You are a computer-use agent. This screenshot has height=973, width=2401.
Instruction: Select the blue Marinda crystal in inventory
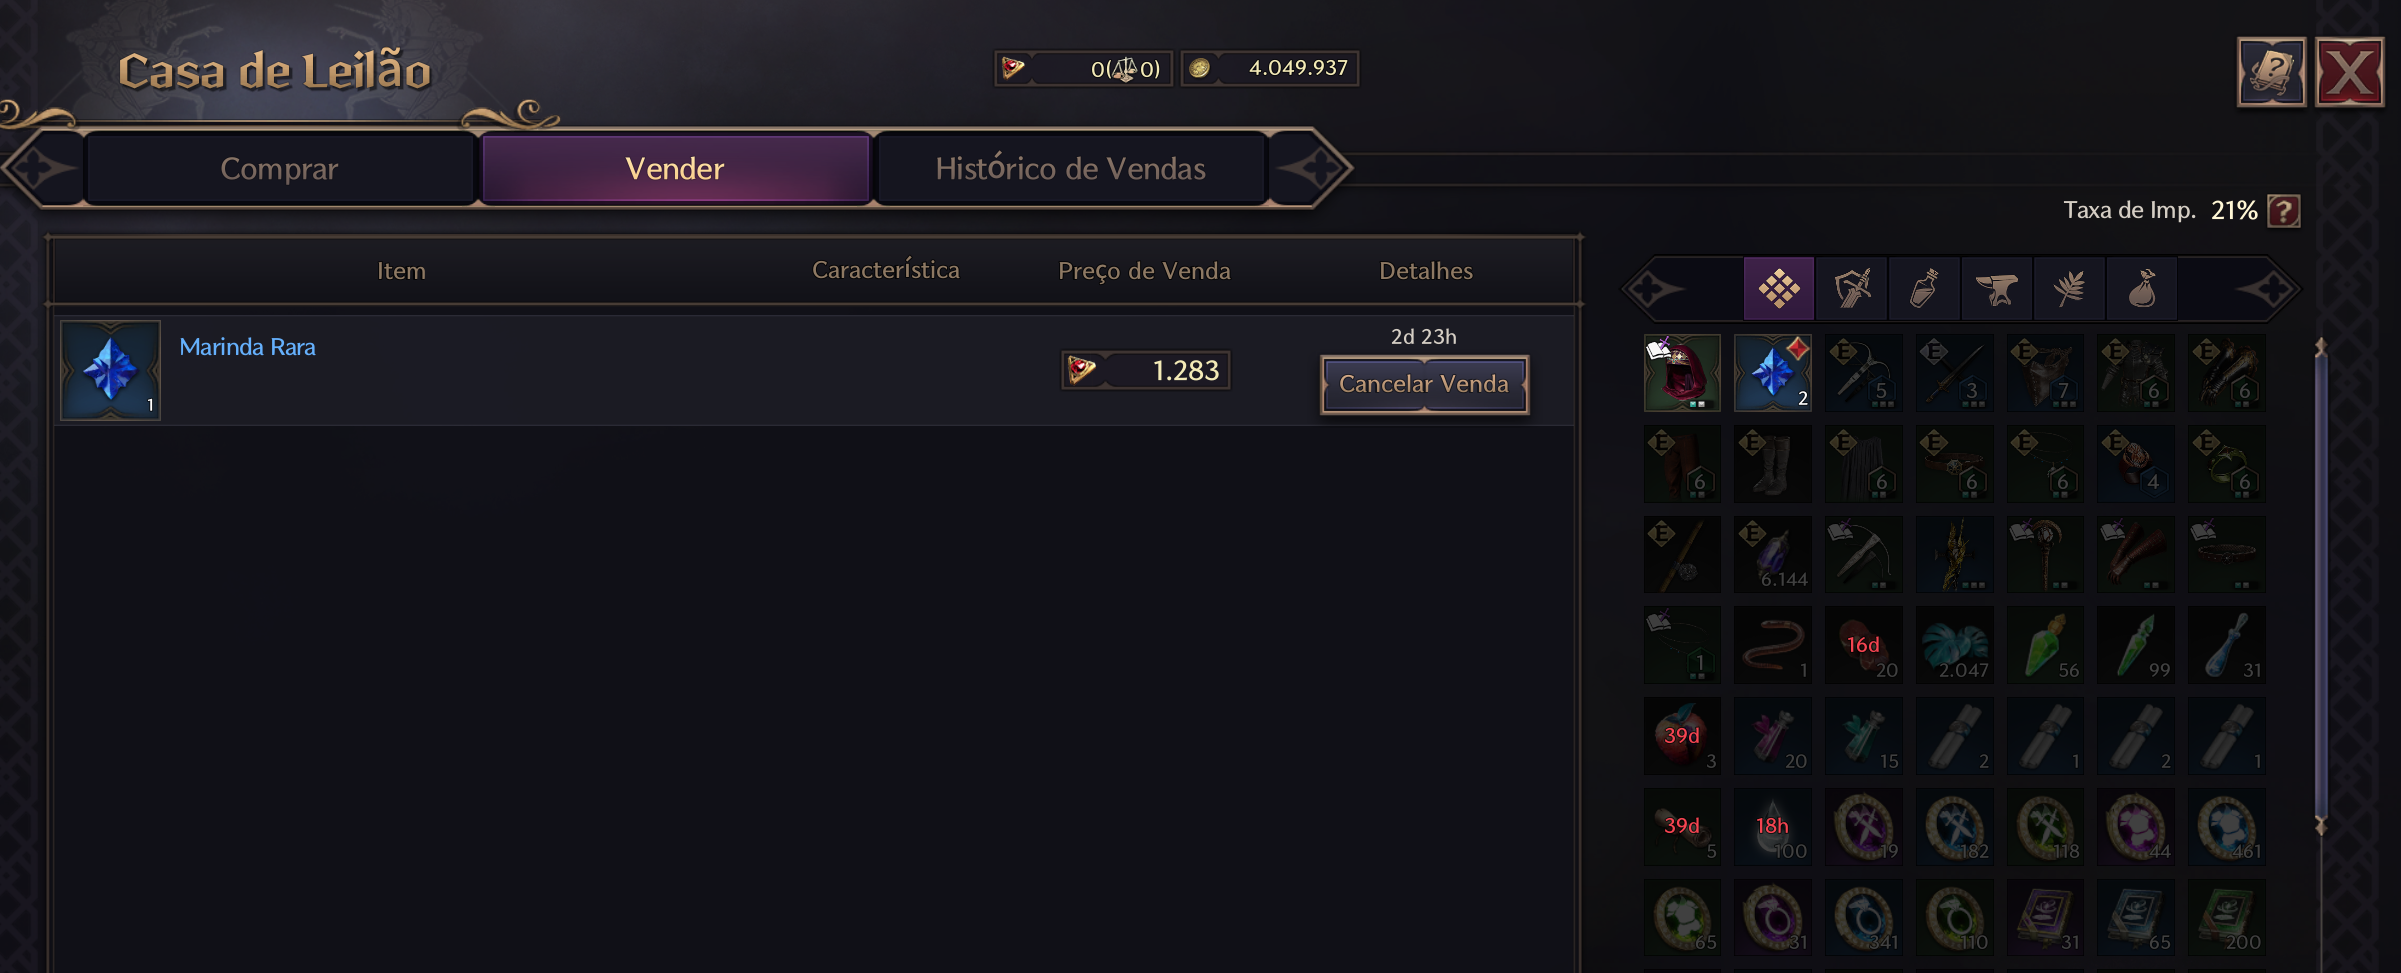(x=1772, y=373)
